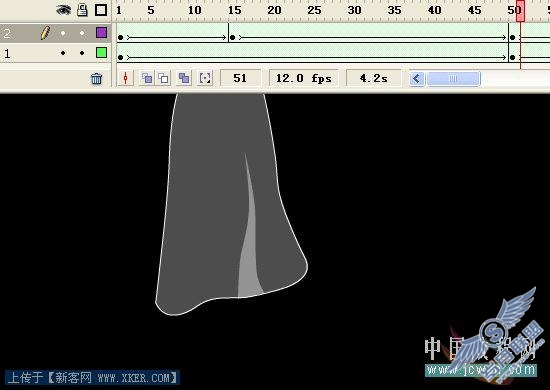Image resolution: width=550 pixels, height=390 pixels.
Task: Click the green outline swatch of layer 1
Action: (x=101, y=53)
